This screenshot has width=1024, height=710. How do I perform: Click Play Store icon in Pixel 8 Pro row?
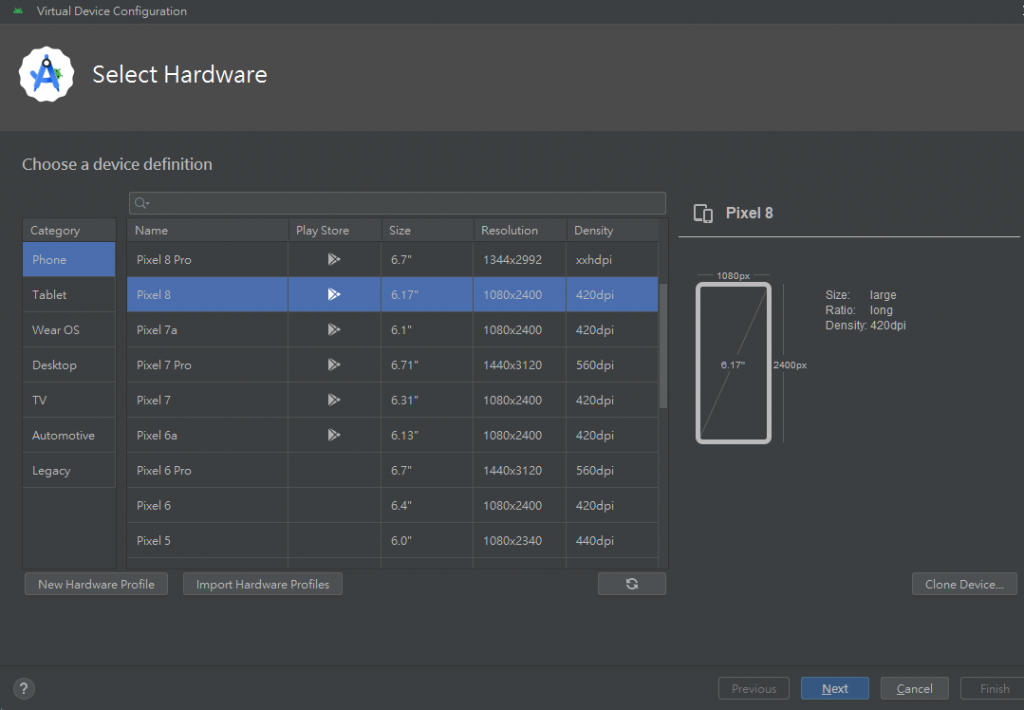click(334, 259)
